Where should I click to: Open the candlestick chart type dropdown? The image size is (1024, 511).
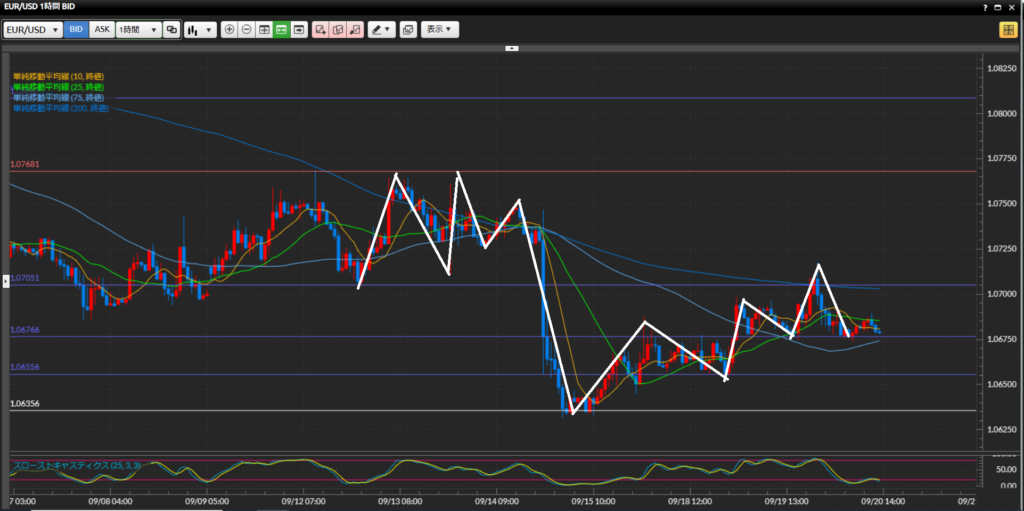[200, 30]
